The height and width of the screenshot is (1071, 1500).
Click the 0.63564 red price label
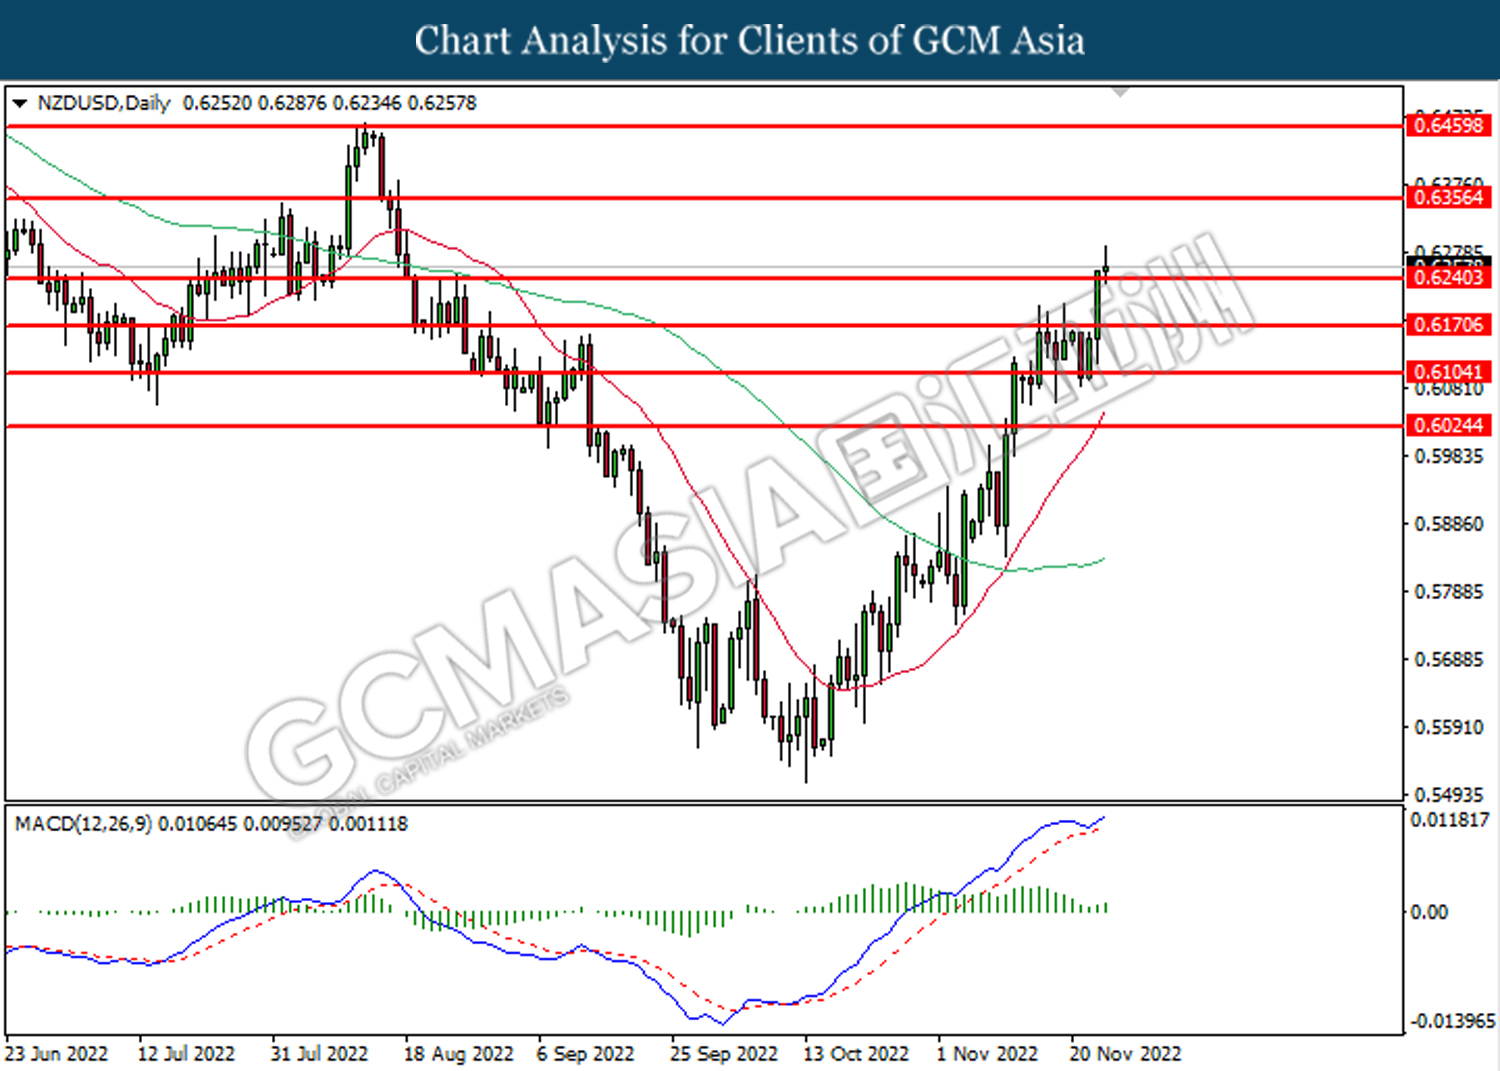tap(1448, 197)
